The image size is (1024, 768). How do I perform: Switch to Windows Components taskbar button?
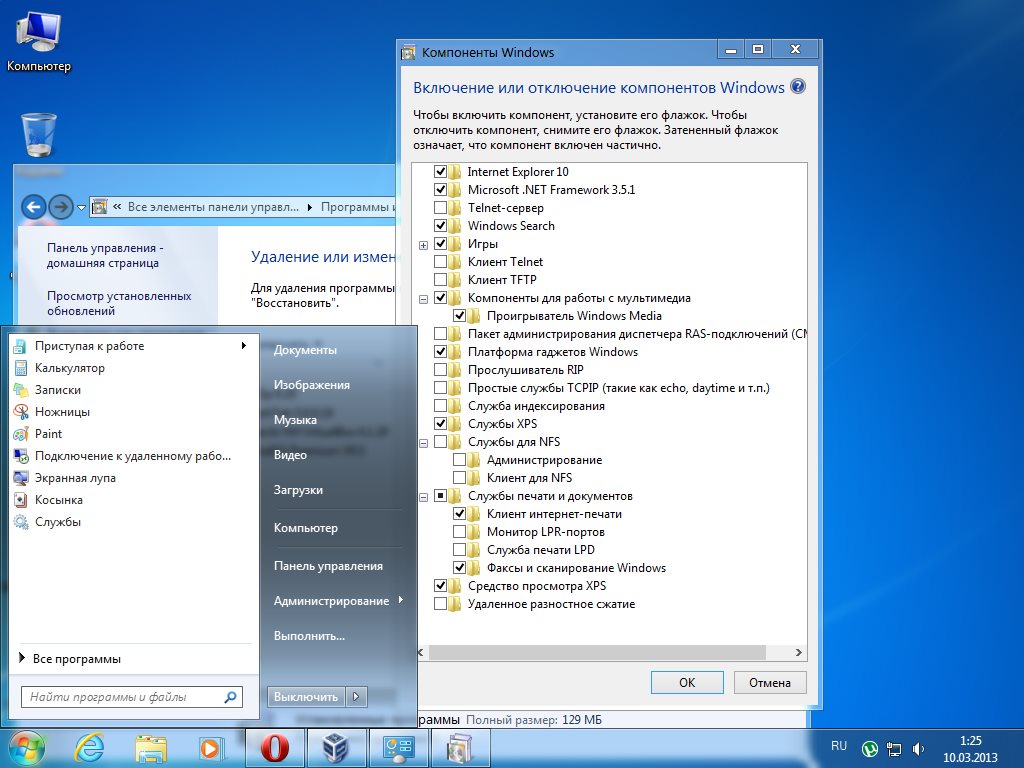click(x=460, y=748)
